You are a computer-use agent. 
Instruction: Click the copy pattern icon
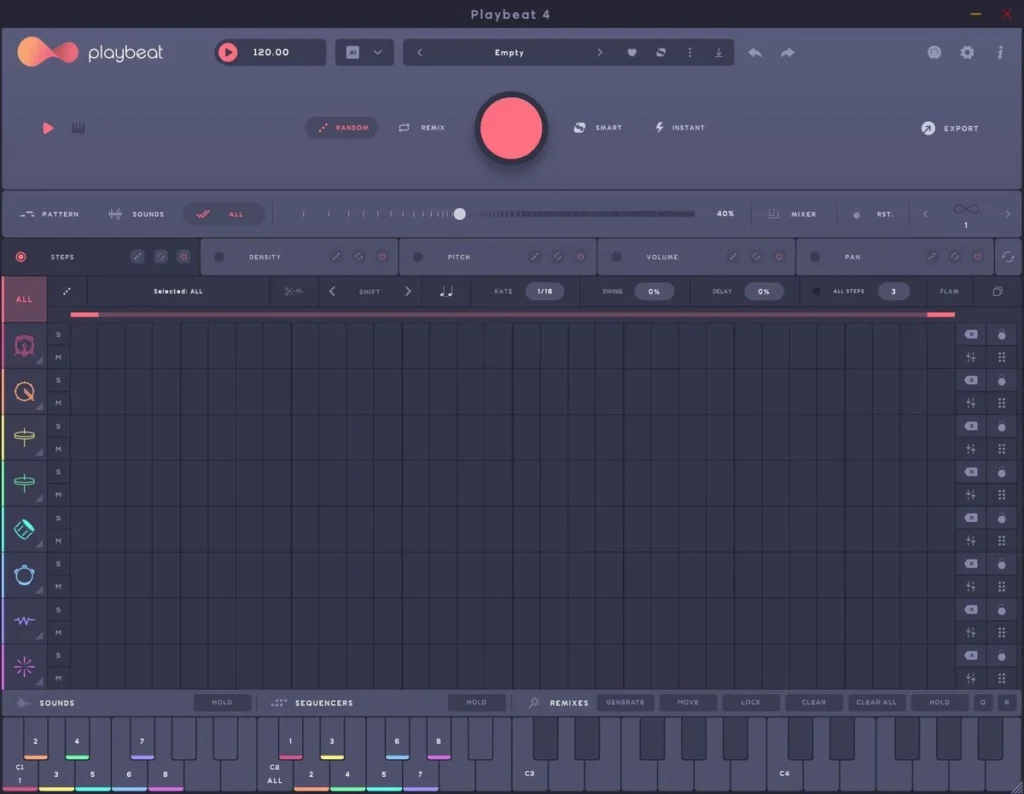click(997, 291)
